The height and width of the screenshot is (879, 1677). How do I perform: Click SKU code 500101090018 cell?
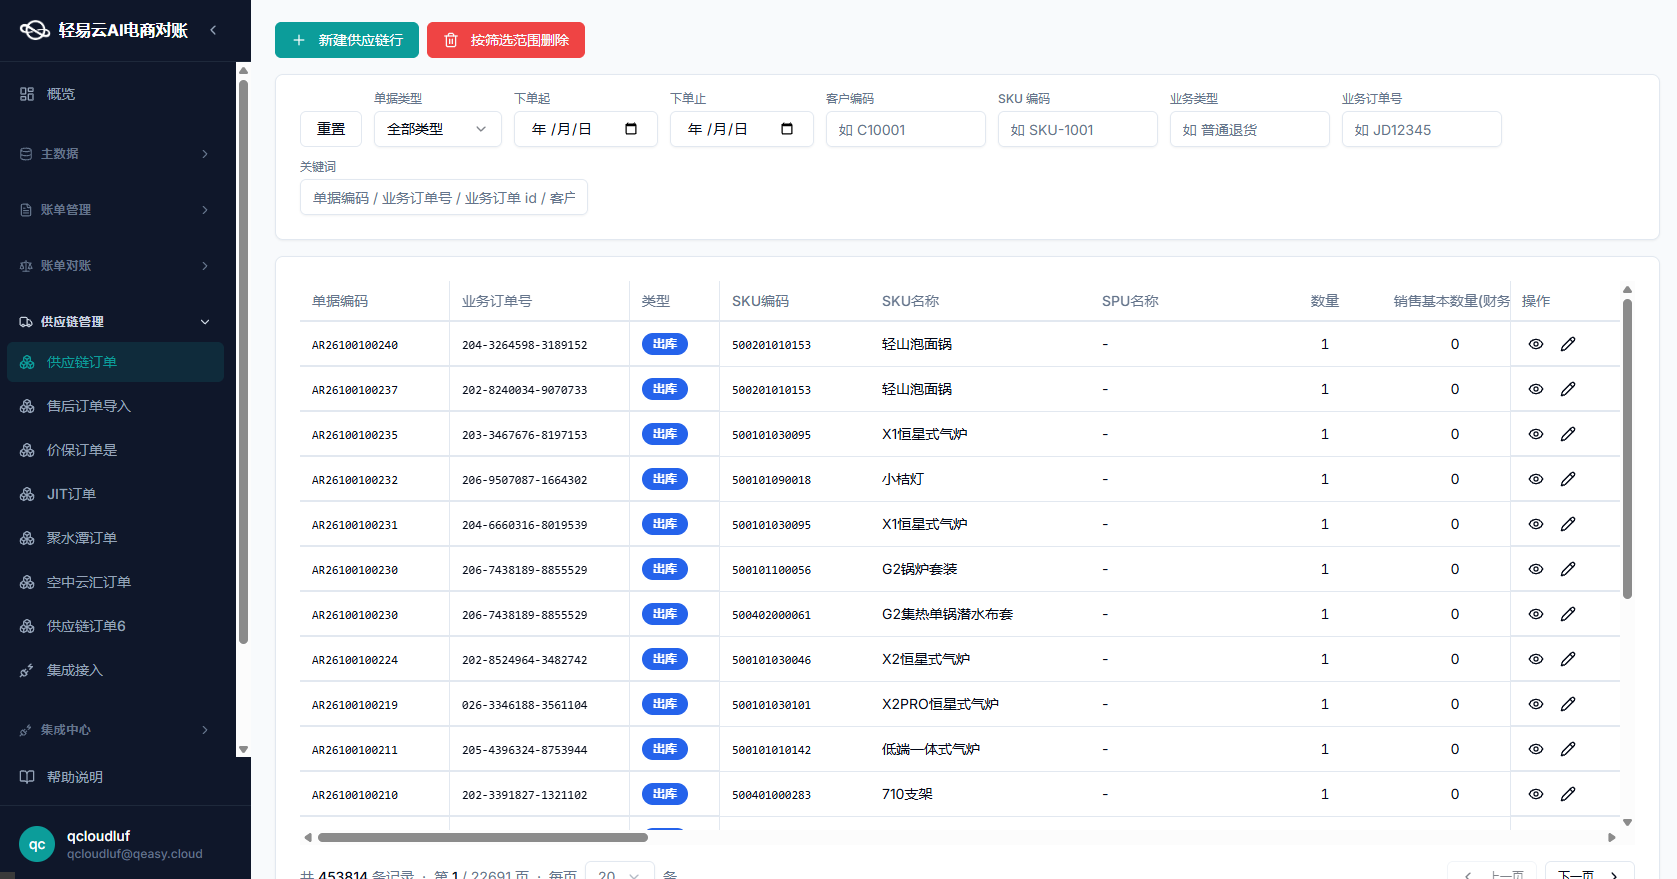tap(771, 480)
